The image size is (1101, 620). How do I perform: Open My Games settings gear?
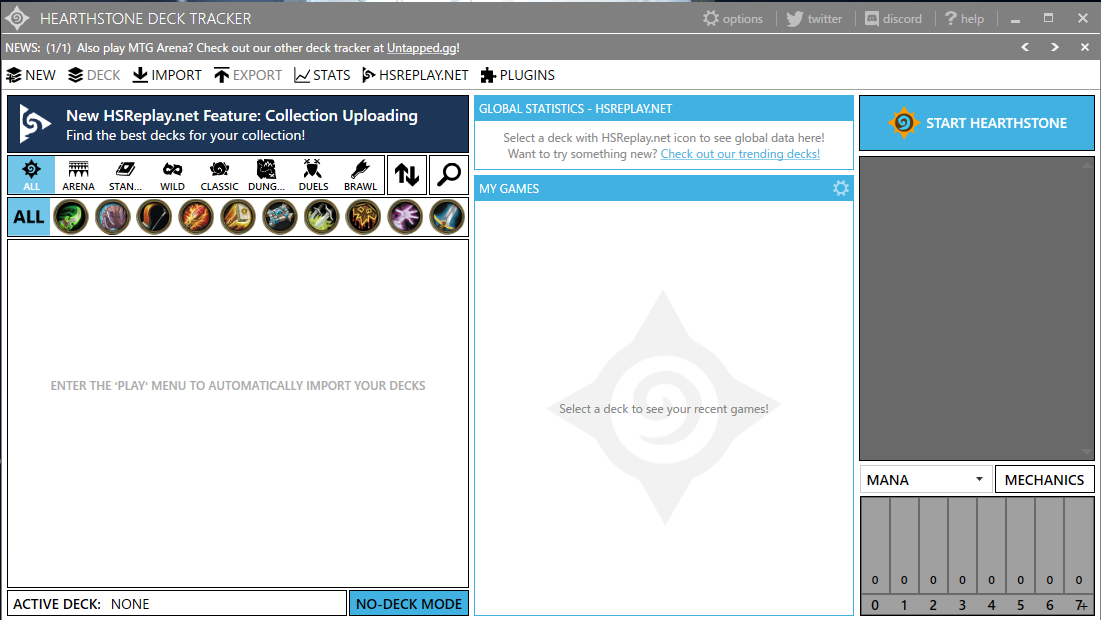pos(840,188)
